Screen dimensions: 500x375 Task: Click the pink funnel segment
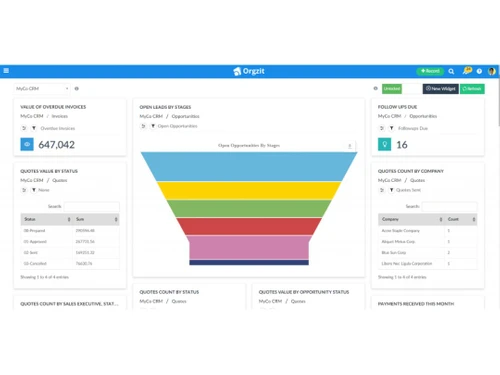click(x=249, y=247)
